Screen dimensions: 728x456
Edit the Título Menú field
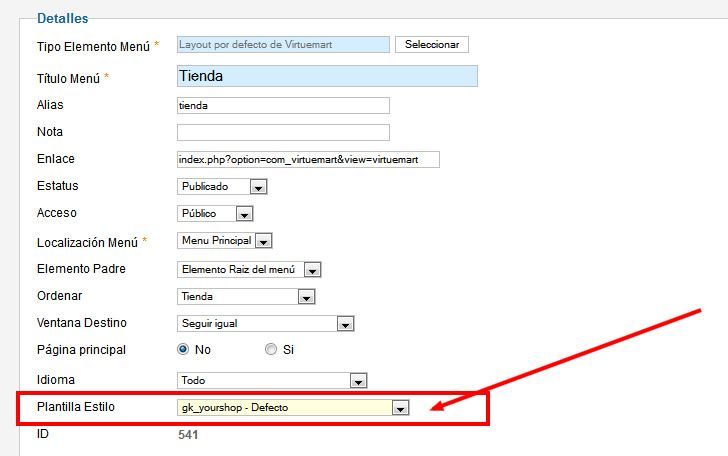click(327, 76)
